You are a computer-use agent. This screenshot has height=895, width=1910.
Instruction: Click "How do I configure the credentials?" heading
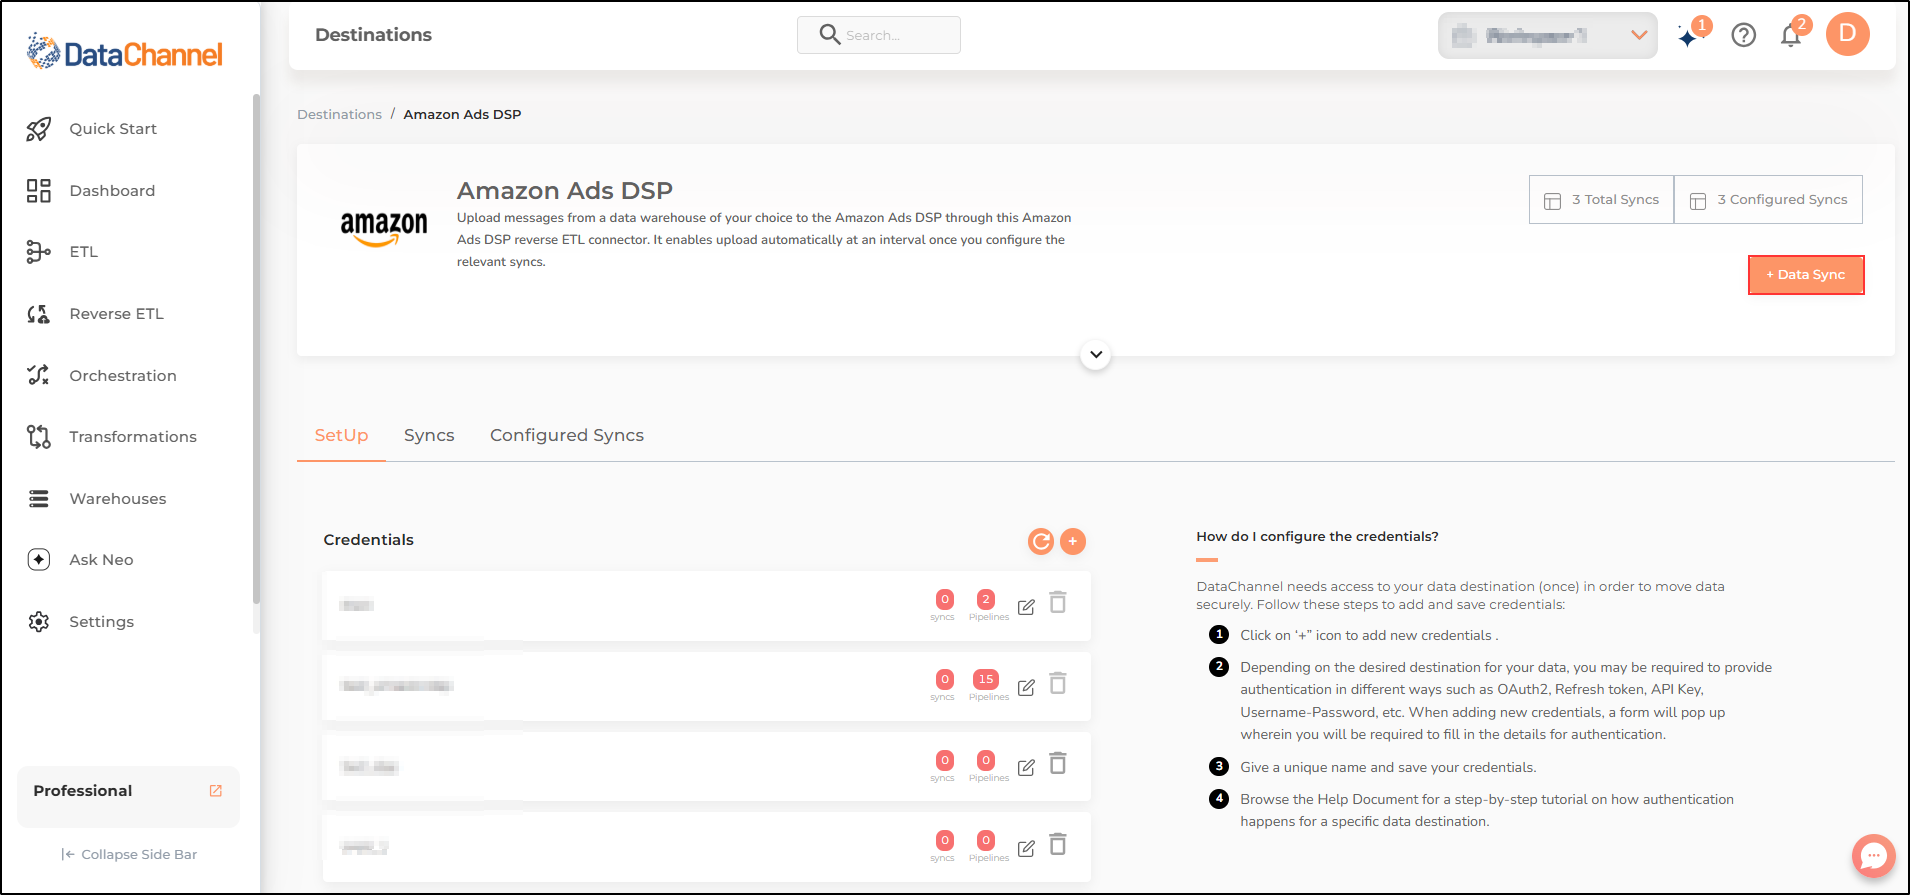point(1317,537)
